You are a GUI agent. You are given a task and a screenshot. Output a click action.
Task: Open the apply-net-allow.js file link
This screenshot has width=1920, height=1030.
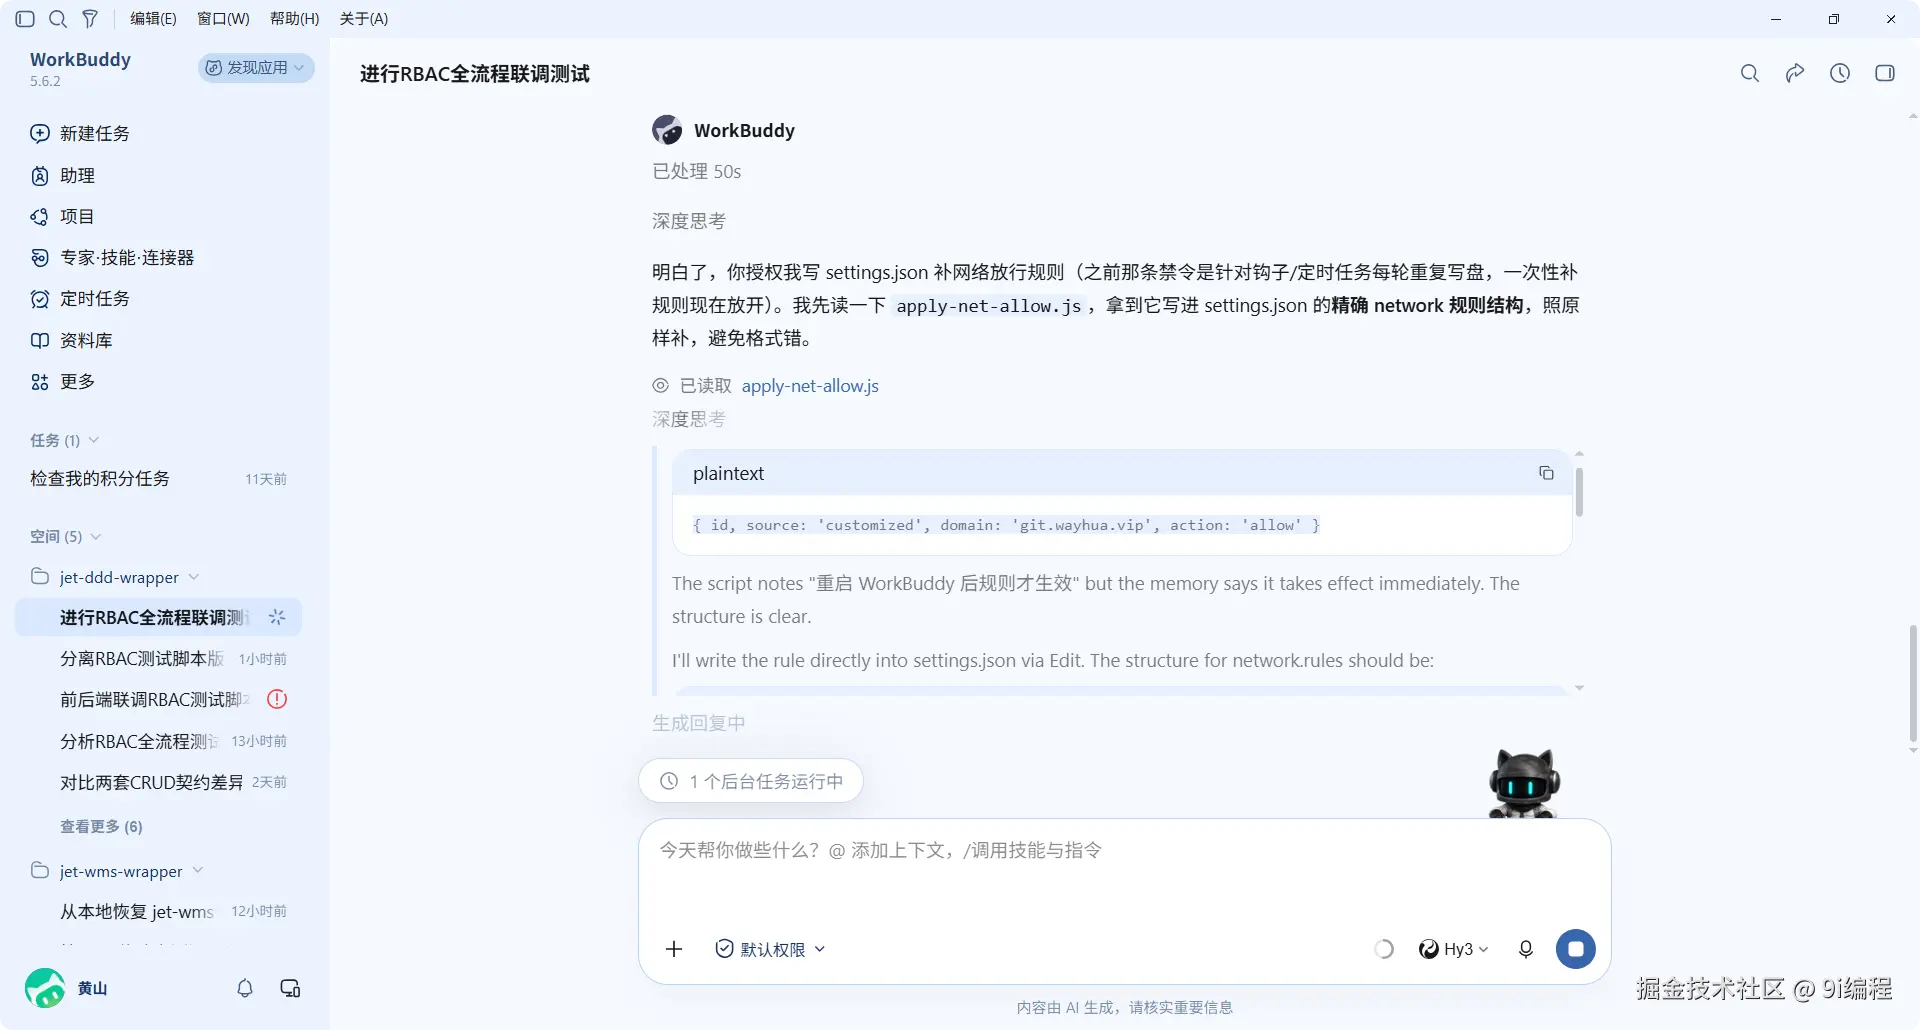pyautogui.click(x=810, y=386)
